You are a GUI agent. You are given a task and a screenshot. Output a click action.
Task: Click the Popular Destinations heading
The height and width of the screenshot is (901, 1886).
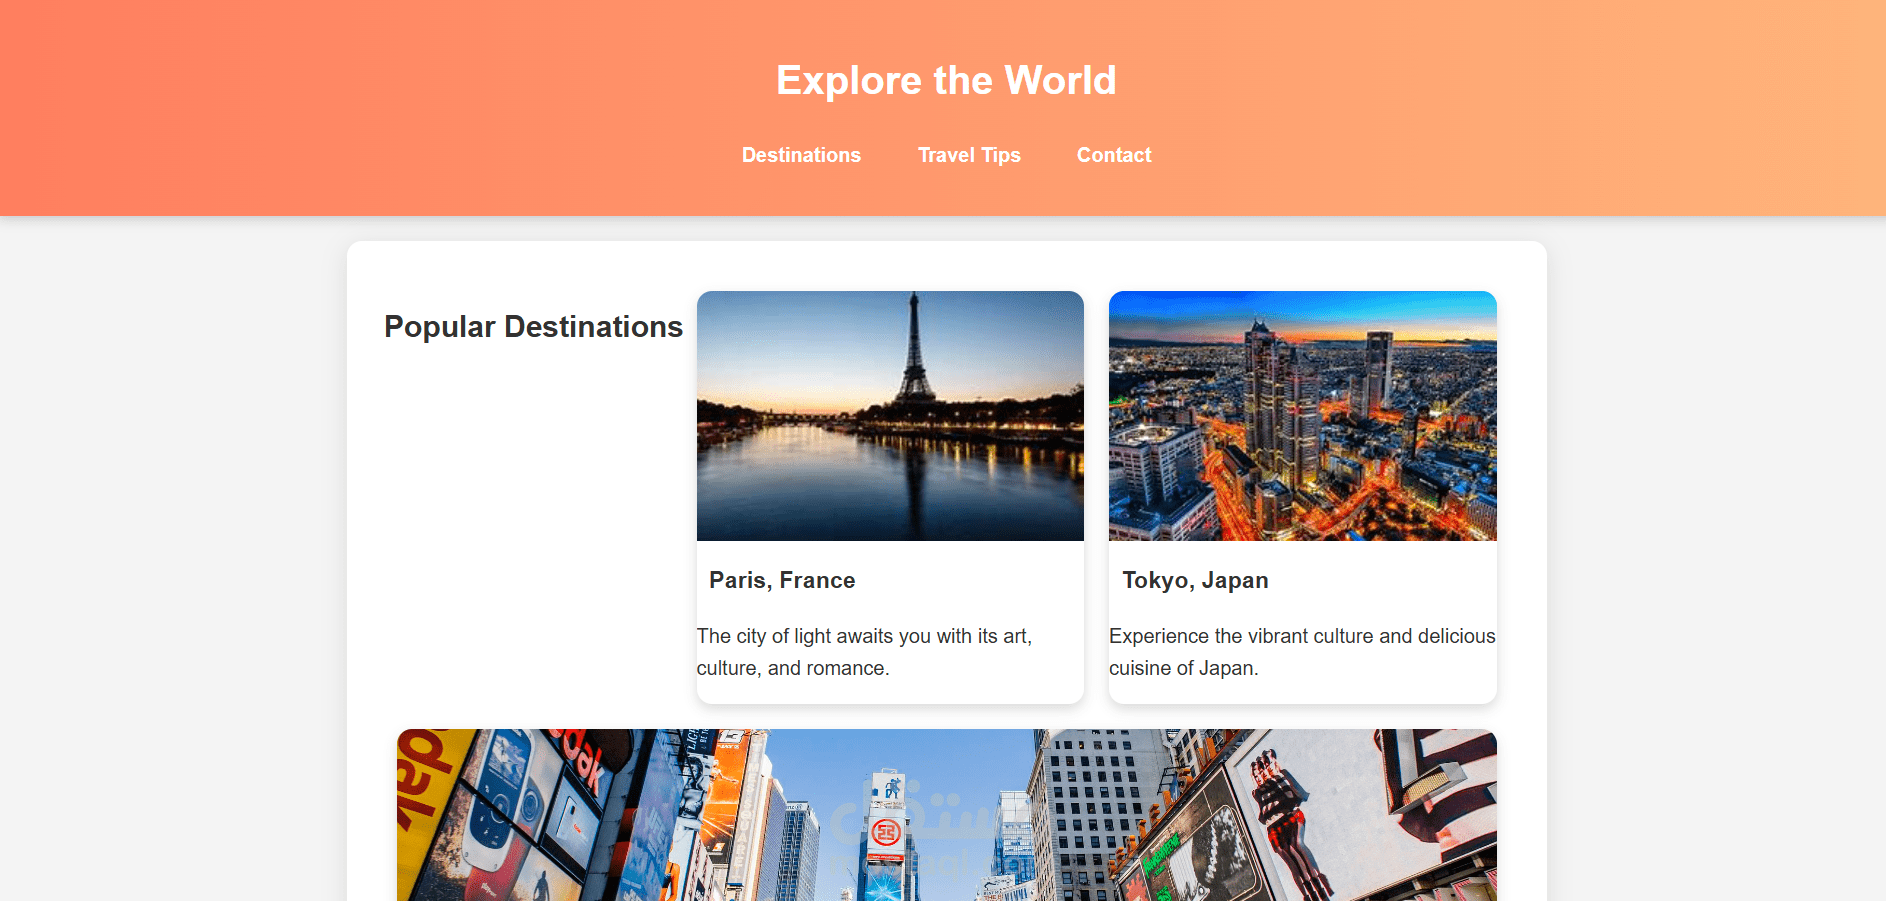(533, 327)
